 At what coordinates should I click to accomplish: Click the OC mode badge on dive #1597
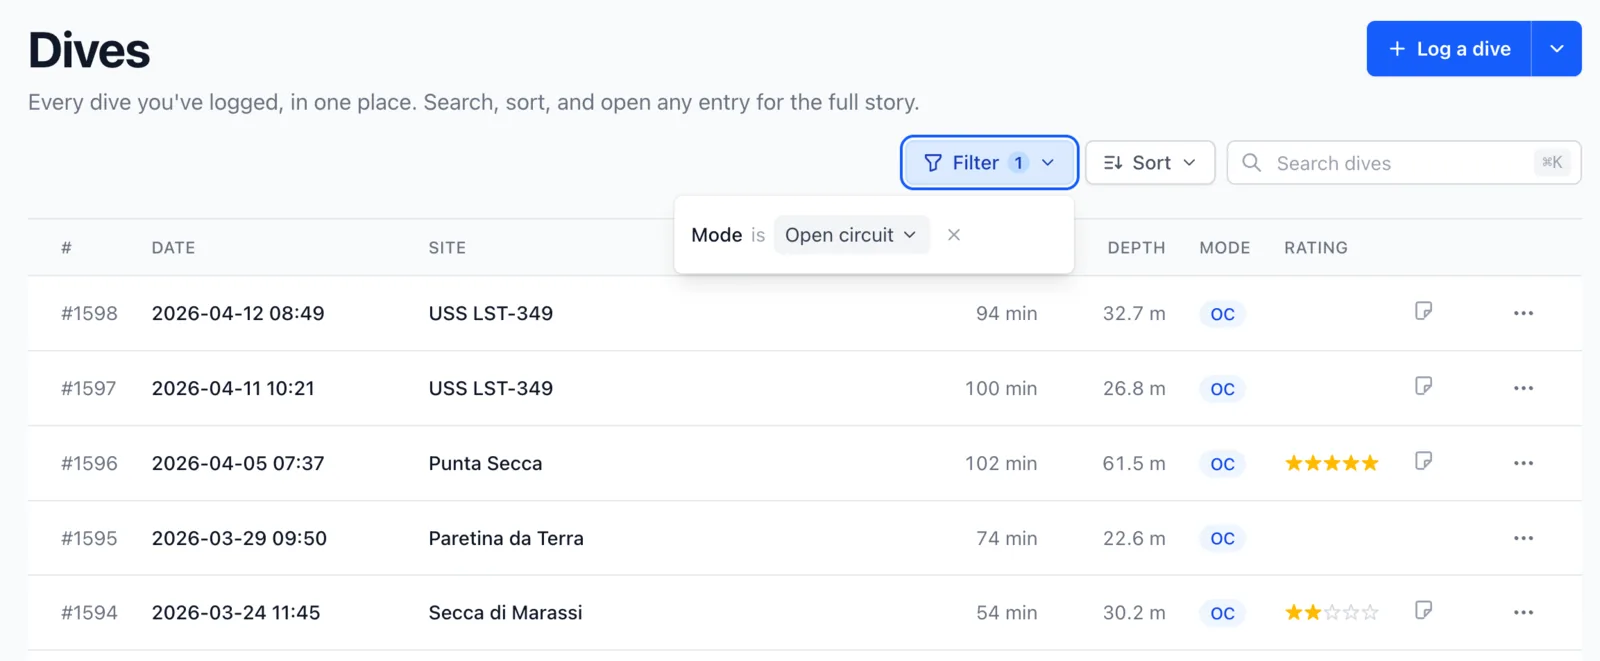click(x=1222, y=389)
